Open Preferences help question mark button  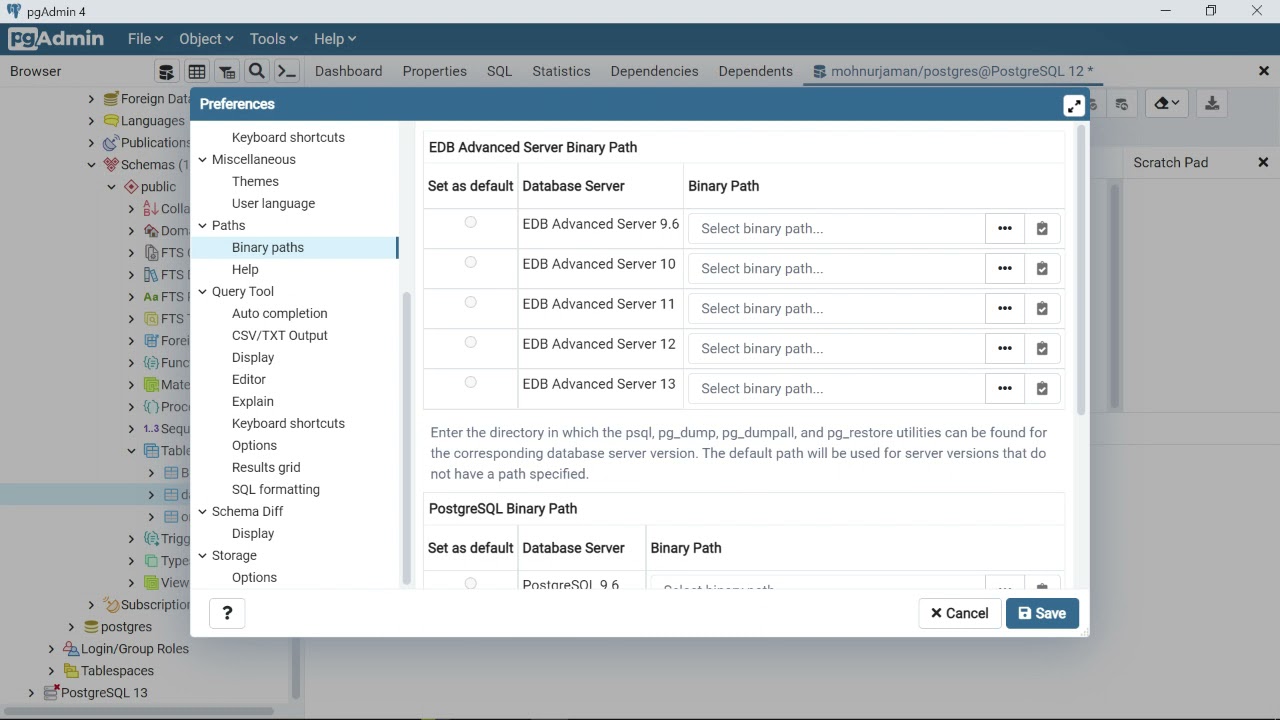pyautogui.click(x=227, y=613)
